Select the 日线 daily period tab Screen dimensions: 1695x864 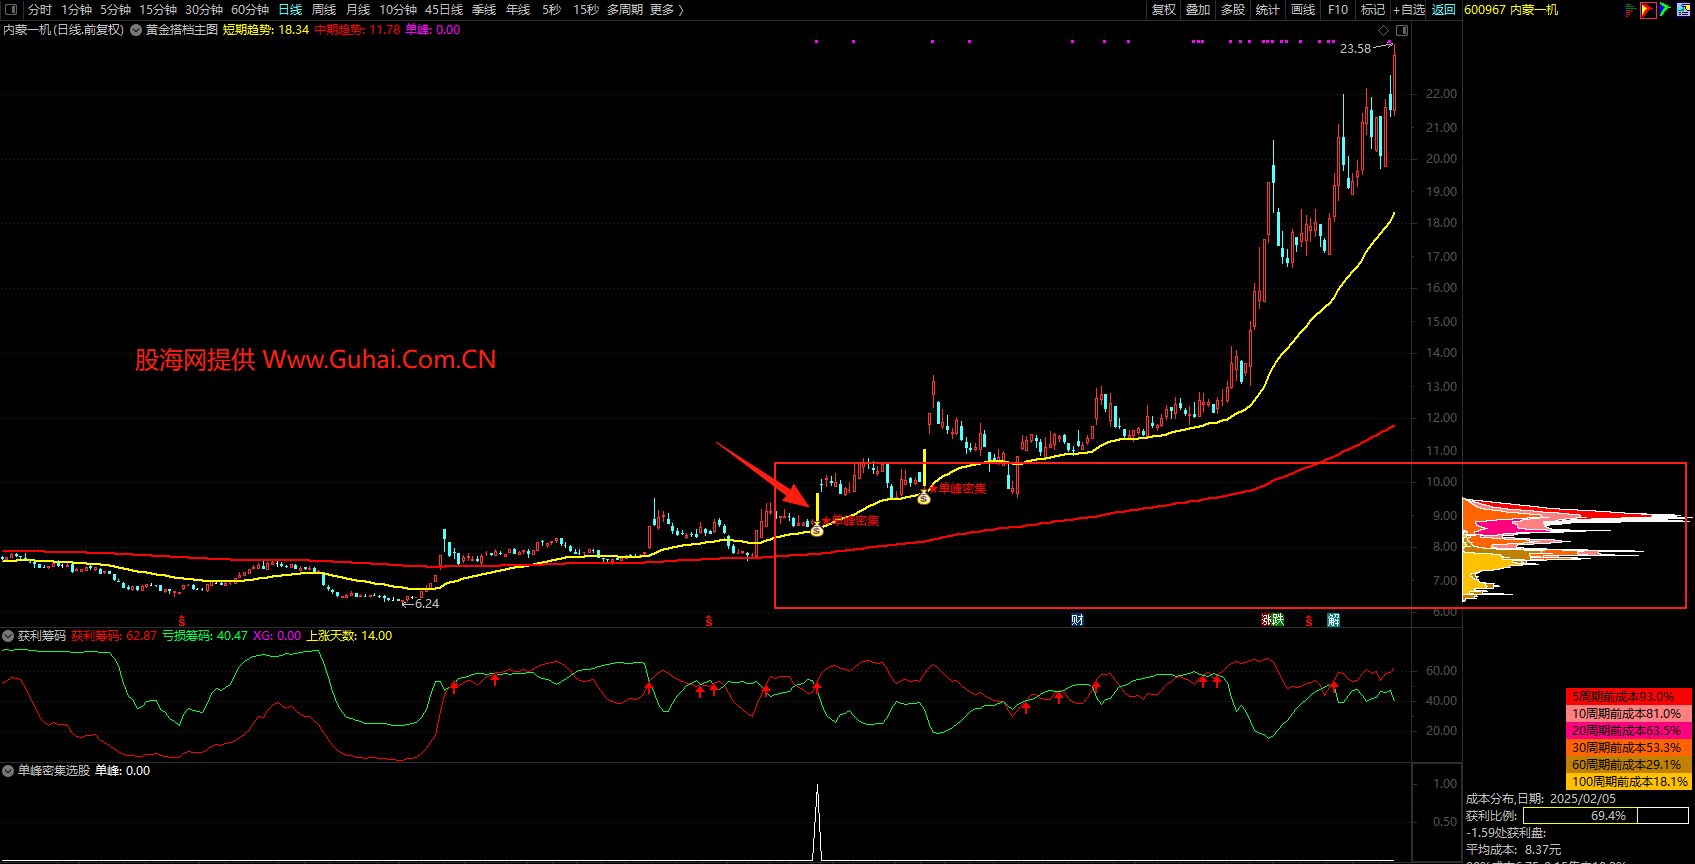(290, 10)
